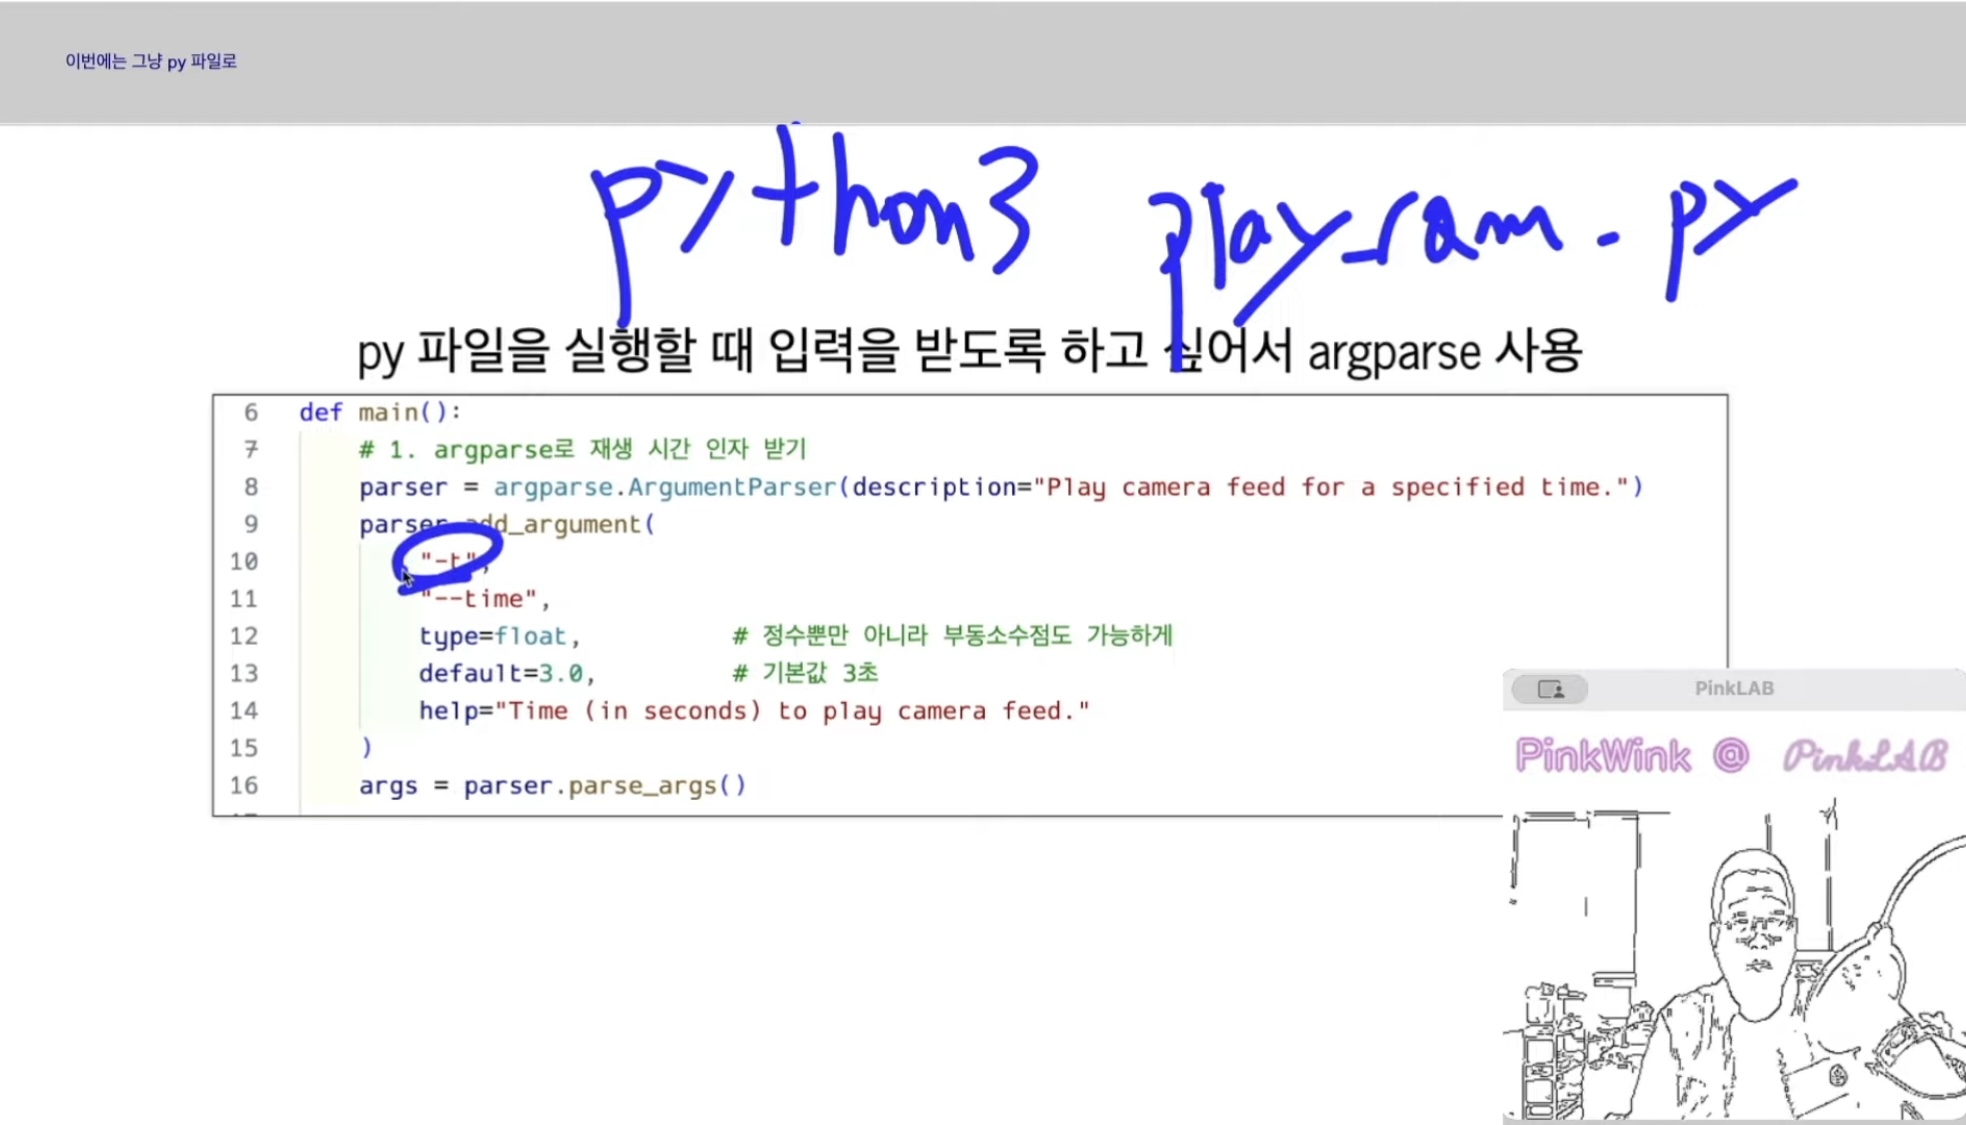Image resolution: width=1966 pixels, height=1125 pixels.
Task: Click 'type=float' on line 12
Action: [x=493, y=636]
